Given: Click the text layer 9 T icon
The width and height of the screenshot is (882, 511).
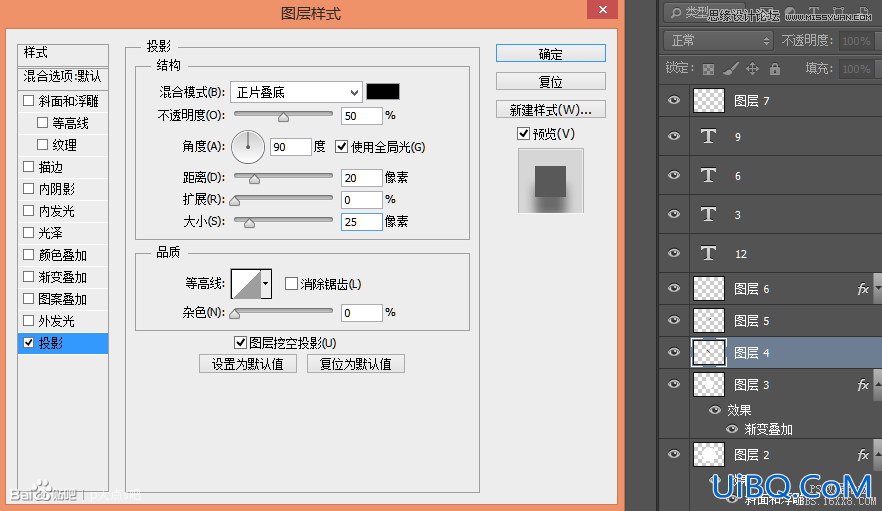Looking at the screenshot, I should coord(708,136).
